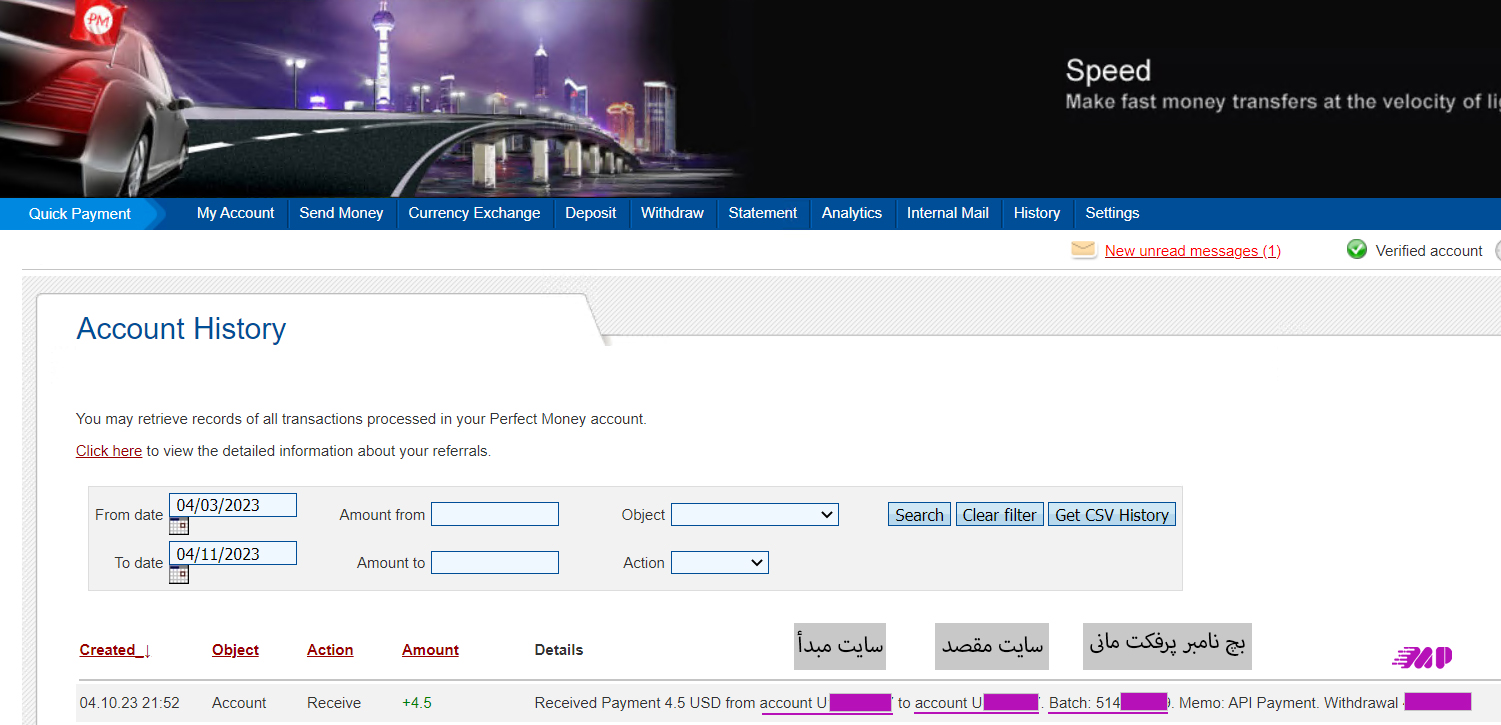Click the Amount from input field
Viewport: 1501px width, 725px height.
(495, 515)
